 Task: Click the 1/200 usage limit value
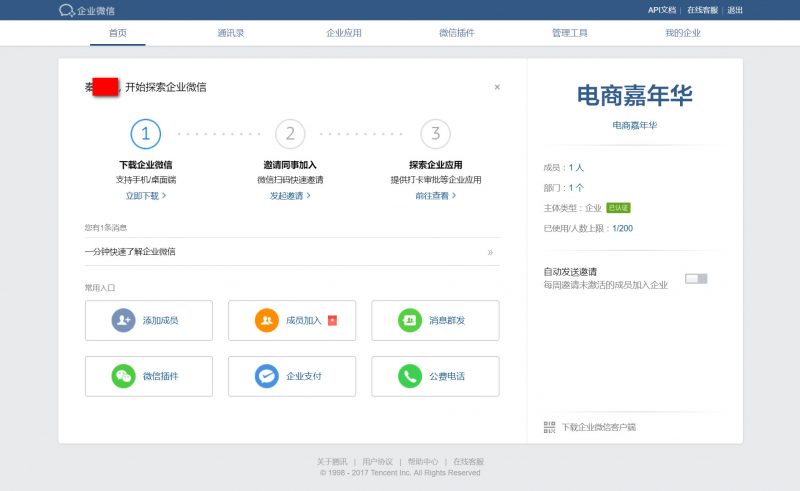coord(622,229)
